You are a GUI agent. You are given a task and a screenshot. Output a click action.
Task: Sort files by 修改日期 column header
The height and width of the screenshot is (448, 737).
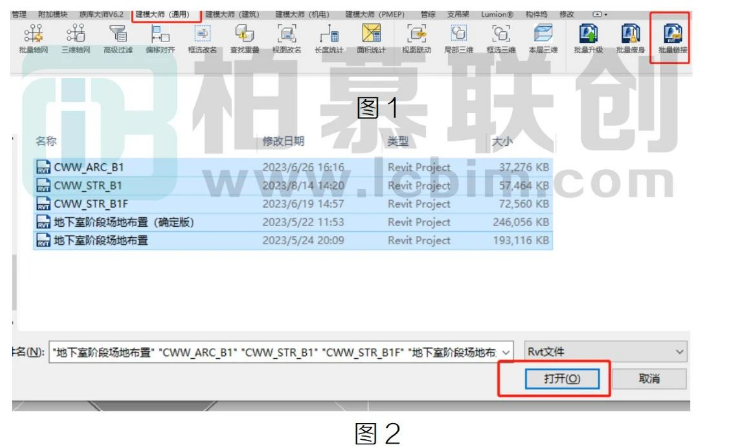click(x=283, y=141)
